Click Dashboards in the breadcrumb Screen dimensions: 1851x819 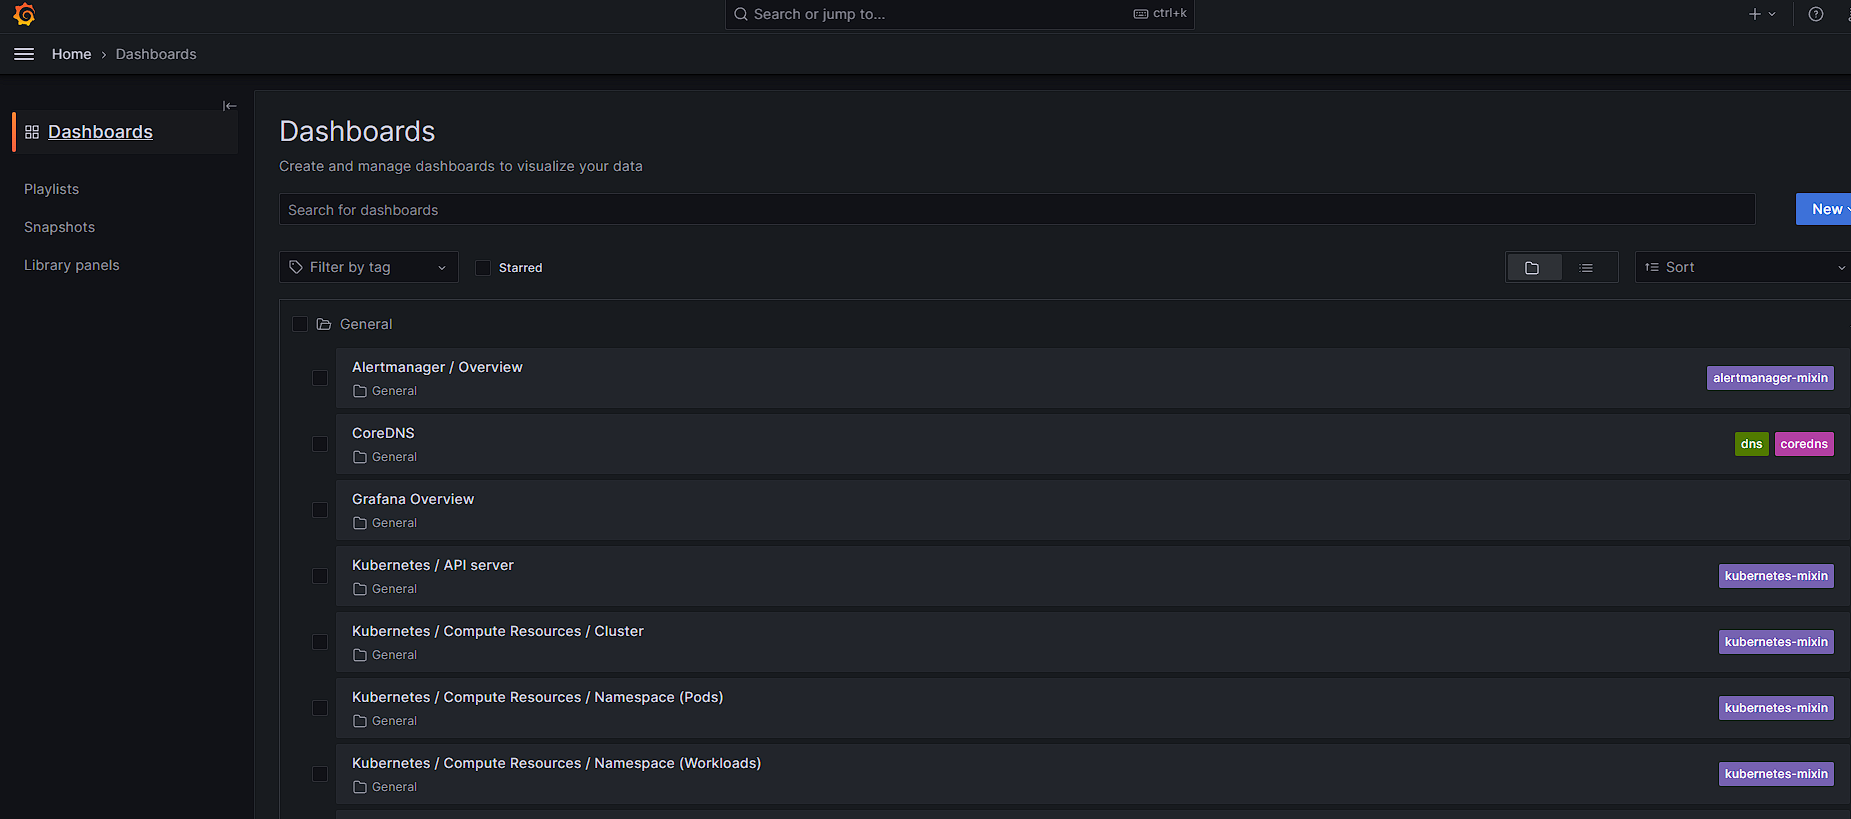click(x=156, y=54)
